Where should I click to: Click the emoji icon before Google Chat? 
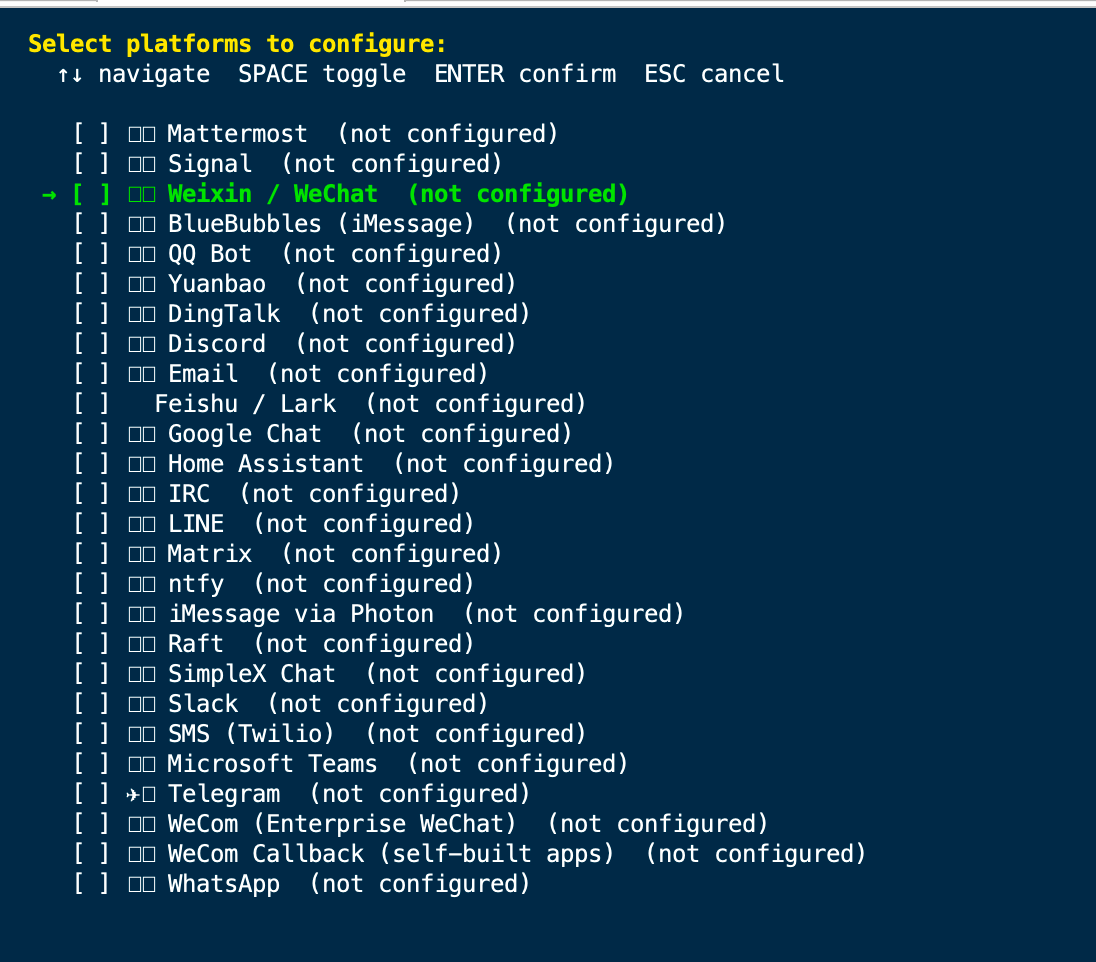pyautogui.click(x=142, y=434)
